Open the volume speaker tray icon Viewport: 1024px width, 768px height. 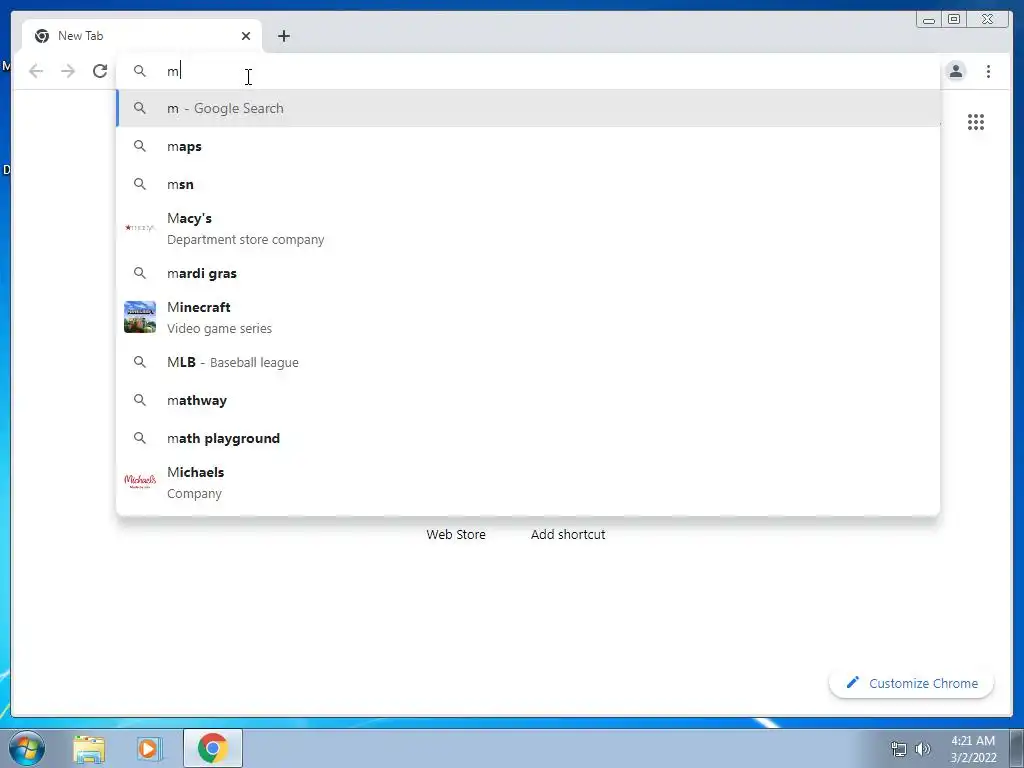tap(922, 749)
